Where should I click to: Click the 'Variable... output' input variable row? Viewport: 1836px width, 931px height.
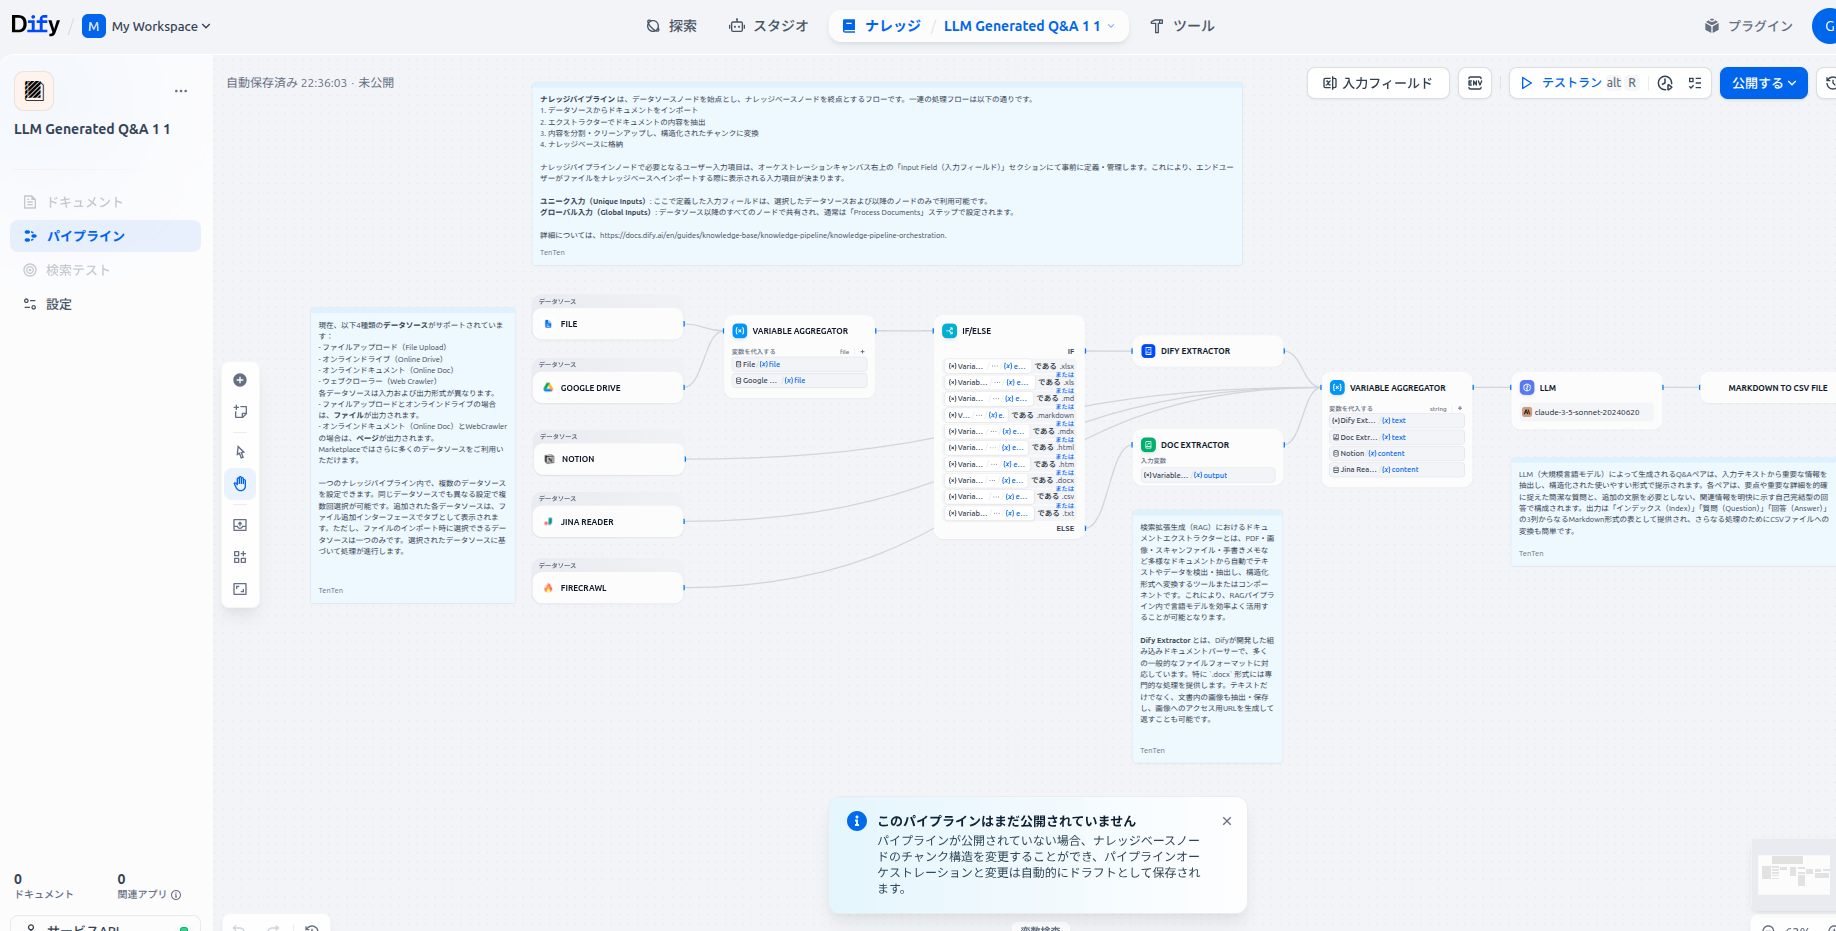pyautogui.click(x=1208, y=475)
